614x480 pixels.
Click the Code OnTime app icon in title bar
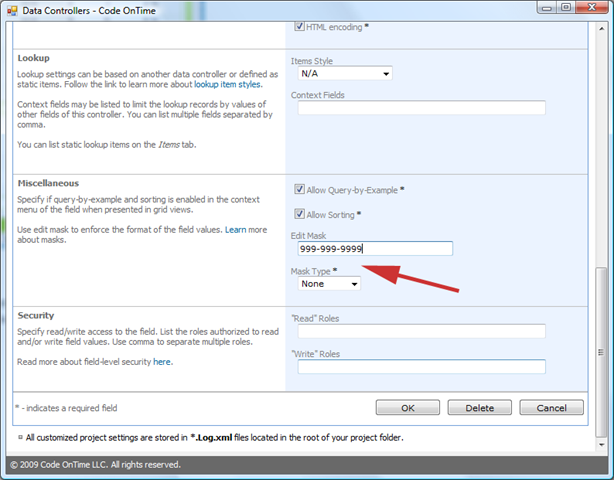tap(12, 11)
